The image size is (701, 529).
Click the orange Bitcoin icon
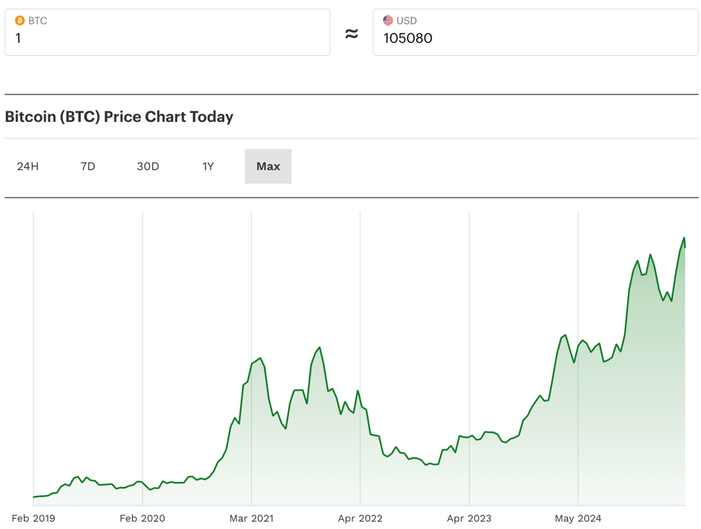pos(20,21)
